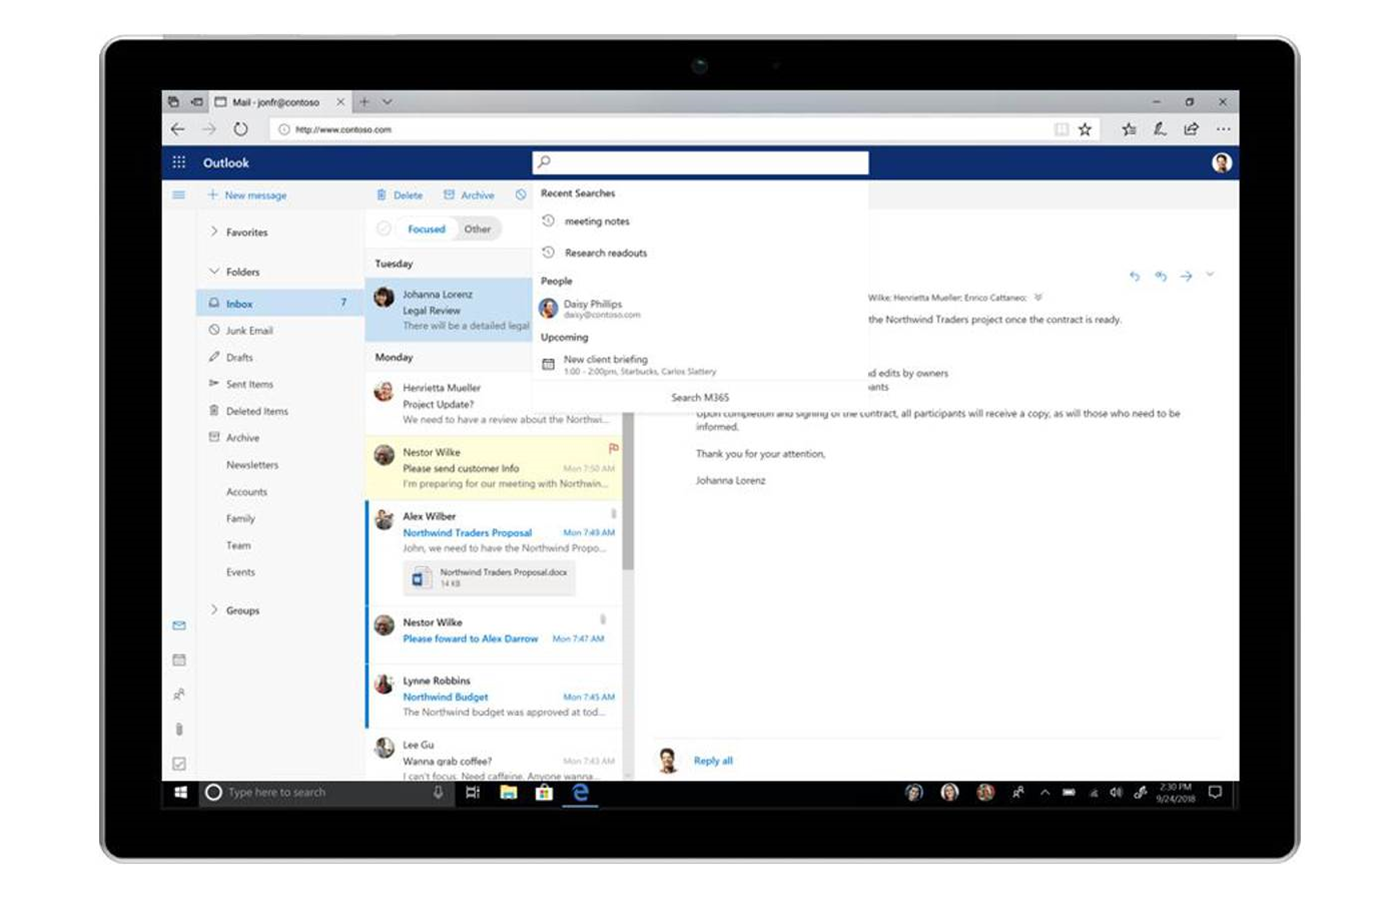The image size is (1400, 900).
Task: Switch to Focused inbox
Action: tap(426, 229)
